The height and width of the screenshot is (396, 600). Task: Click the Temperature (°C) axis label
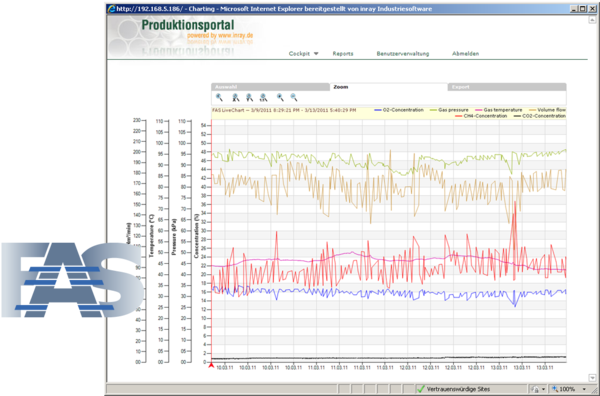point(151,236)
